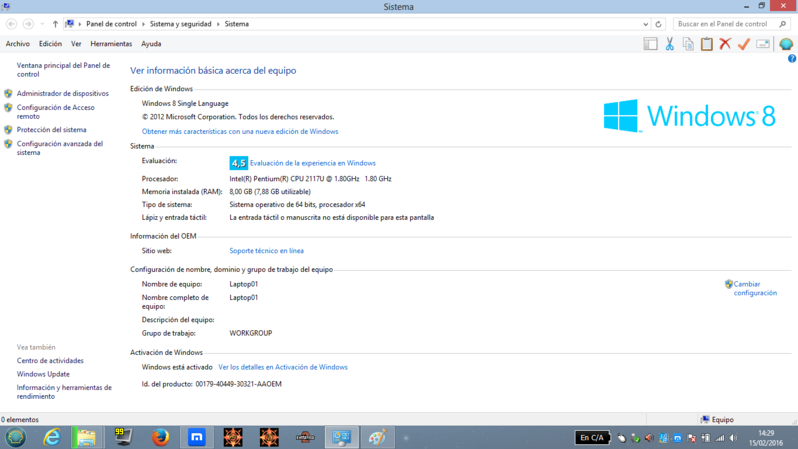
Task: Launch Internet Explorer from taskbar
Action: 51,437
